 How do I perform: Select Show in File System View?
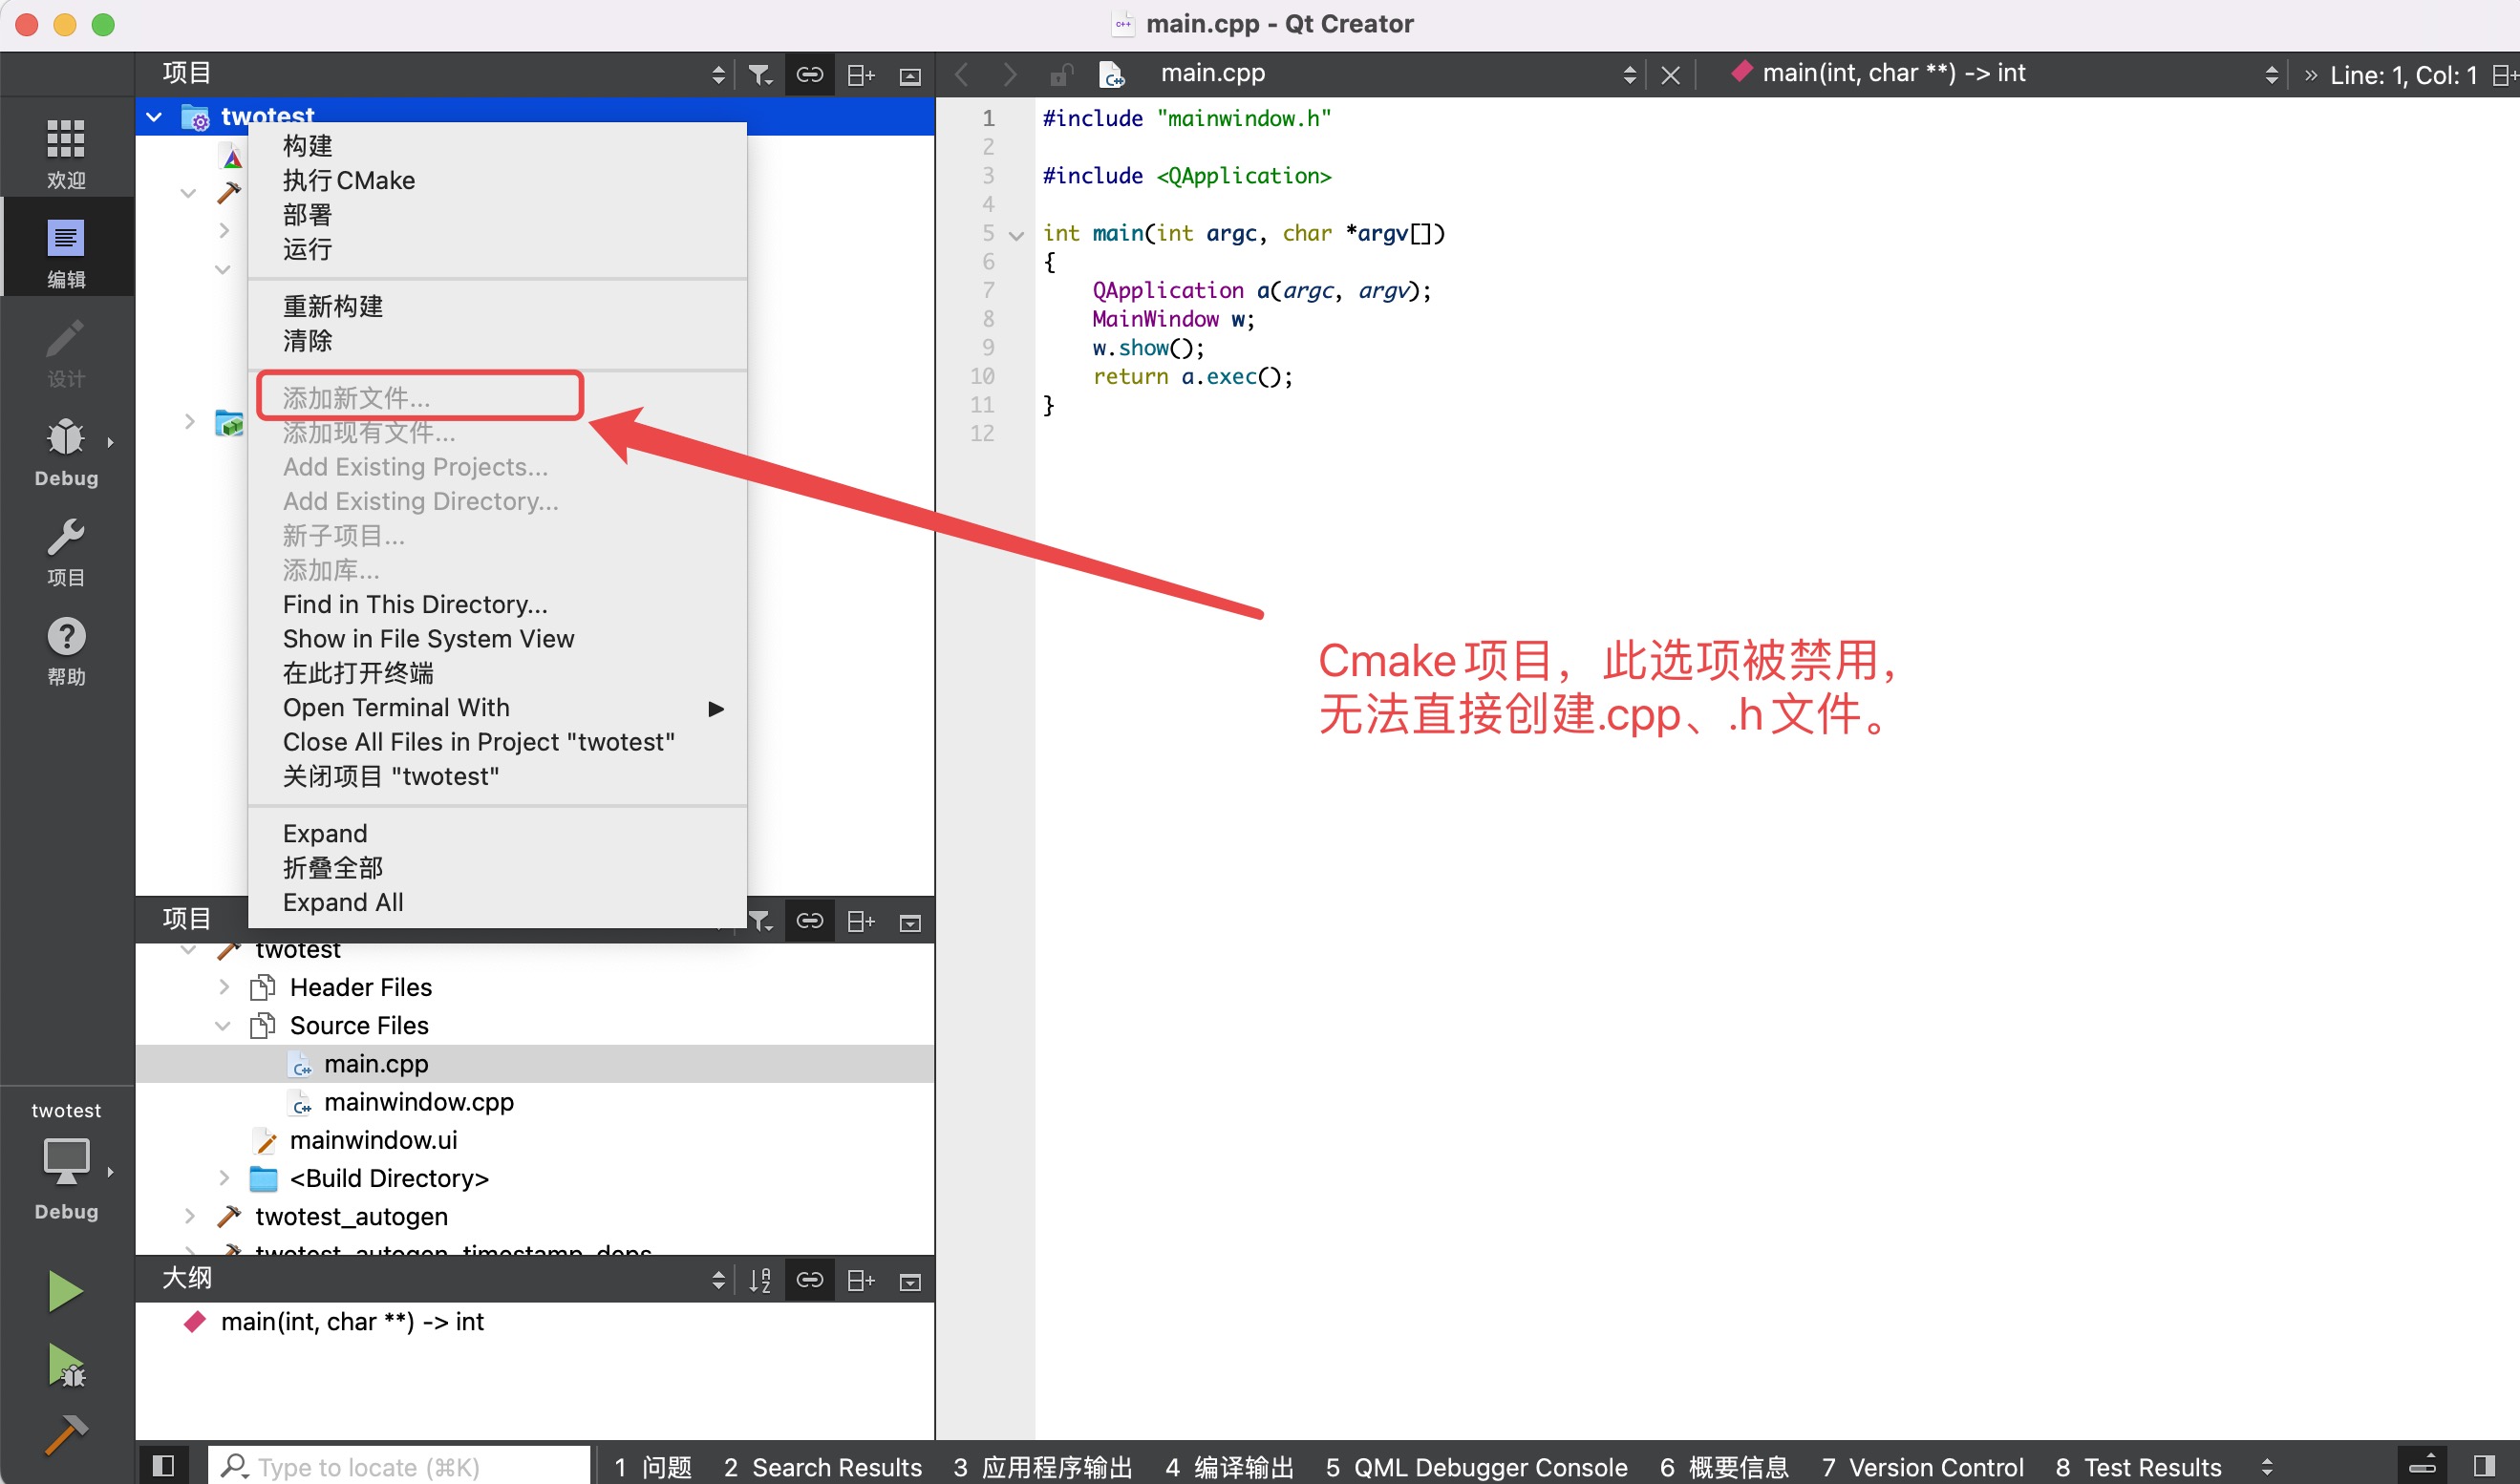[428, 639]
